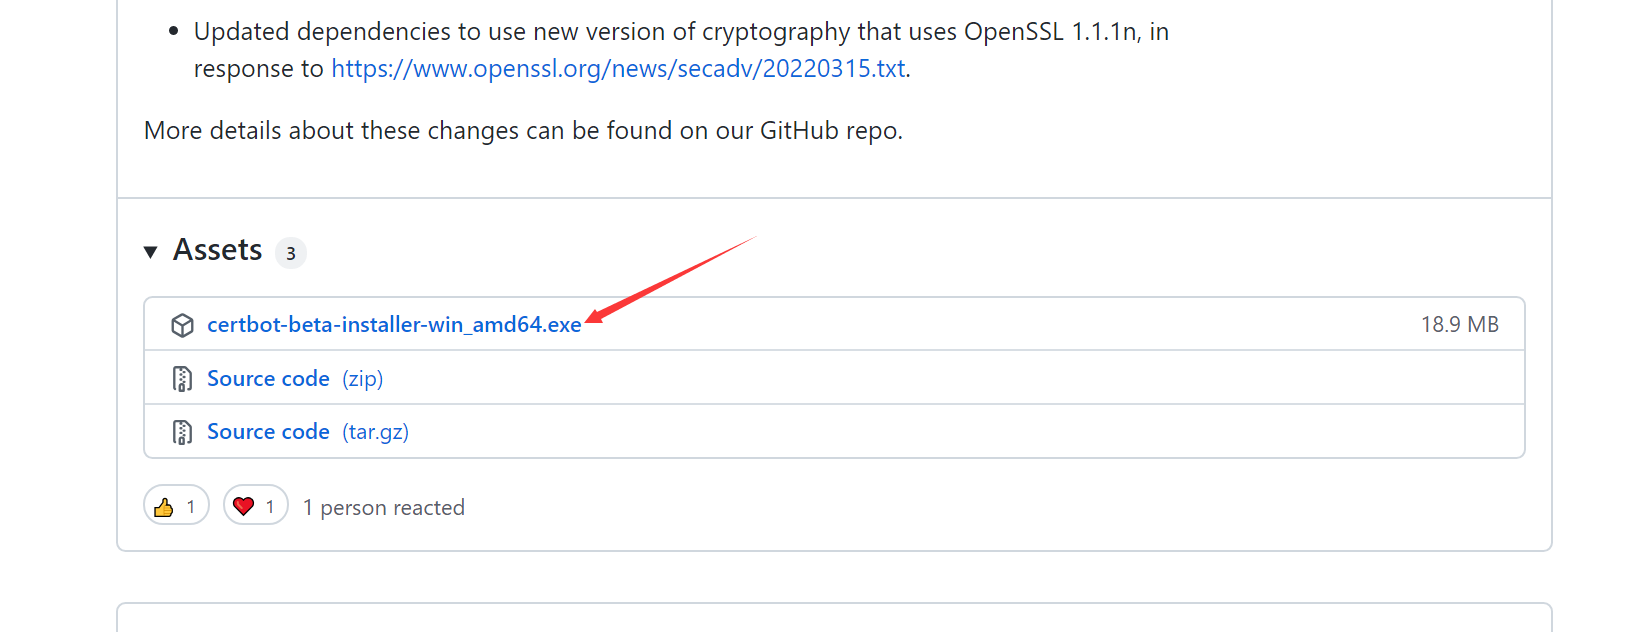Click the 18.9 MB file size label
The image size is (1627, 632).
[x=1460, y=324]
